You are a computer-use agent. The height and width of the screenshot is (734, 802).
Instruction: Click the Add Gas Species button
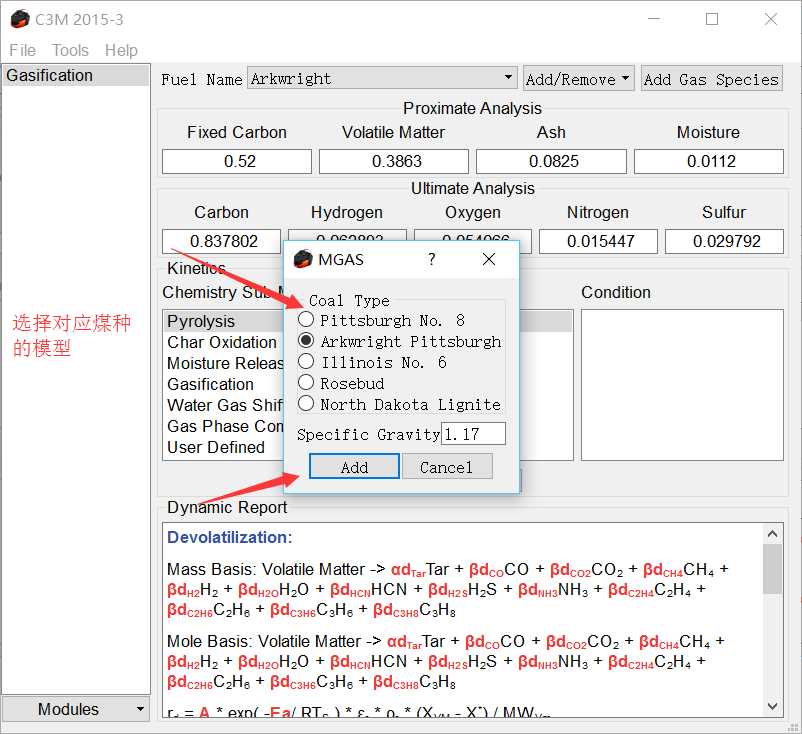point(711,79)
